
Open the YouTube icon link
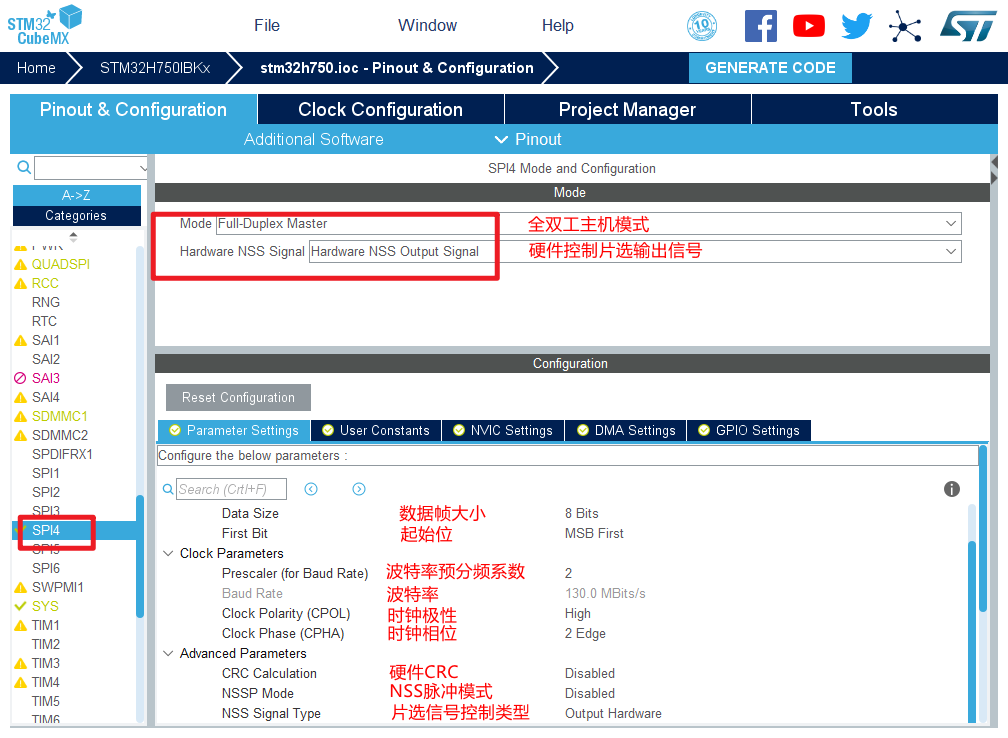[x=808, y=26]
